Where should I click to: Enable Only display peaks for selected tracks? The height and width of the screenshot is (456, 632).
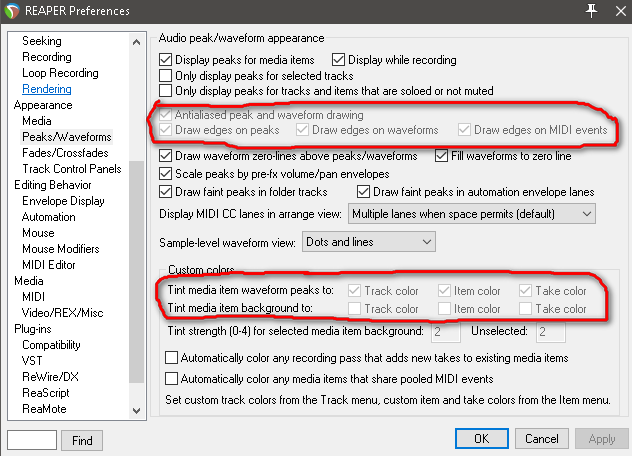[x=166, y=76]
